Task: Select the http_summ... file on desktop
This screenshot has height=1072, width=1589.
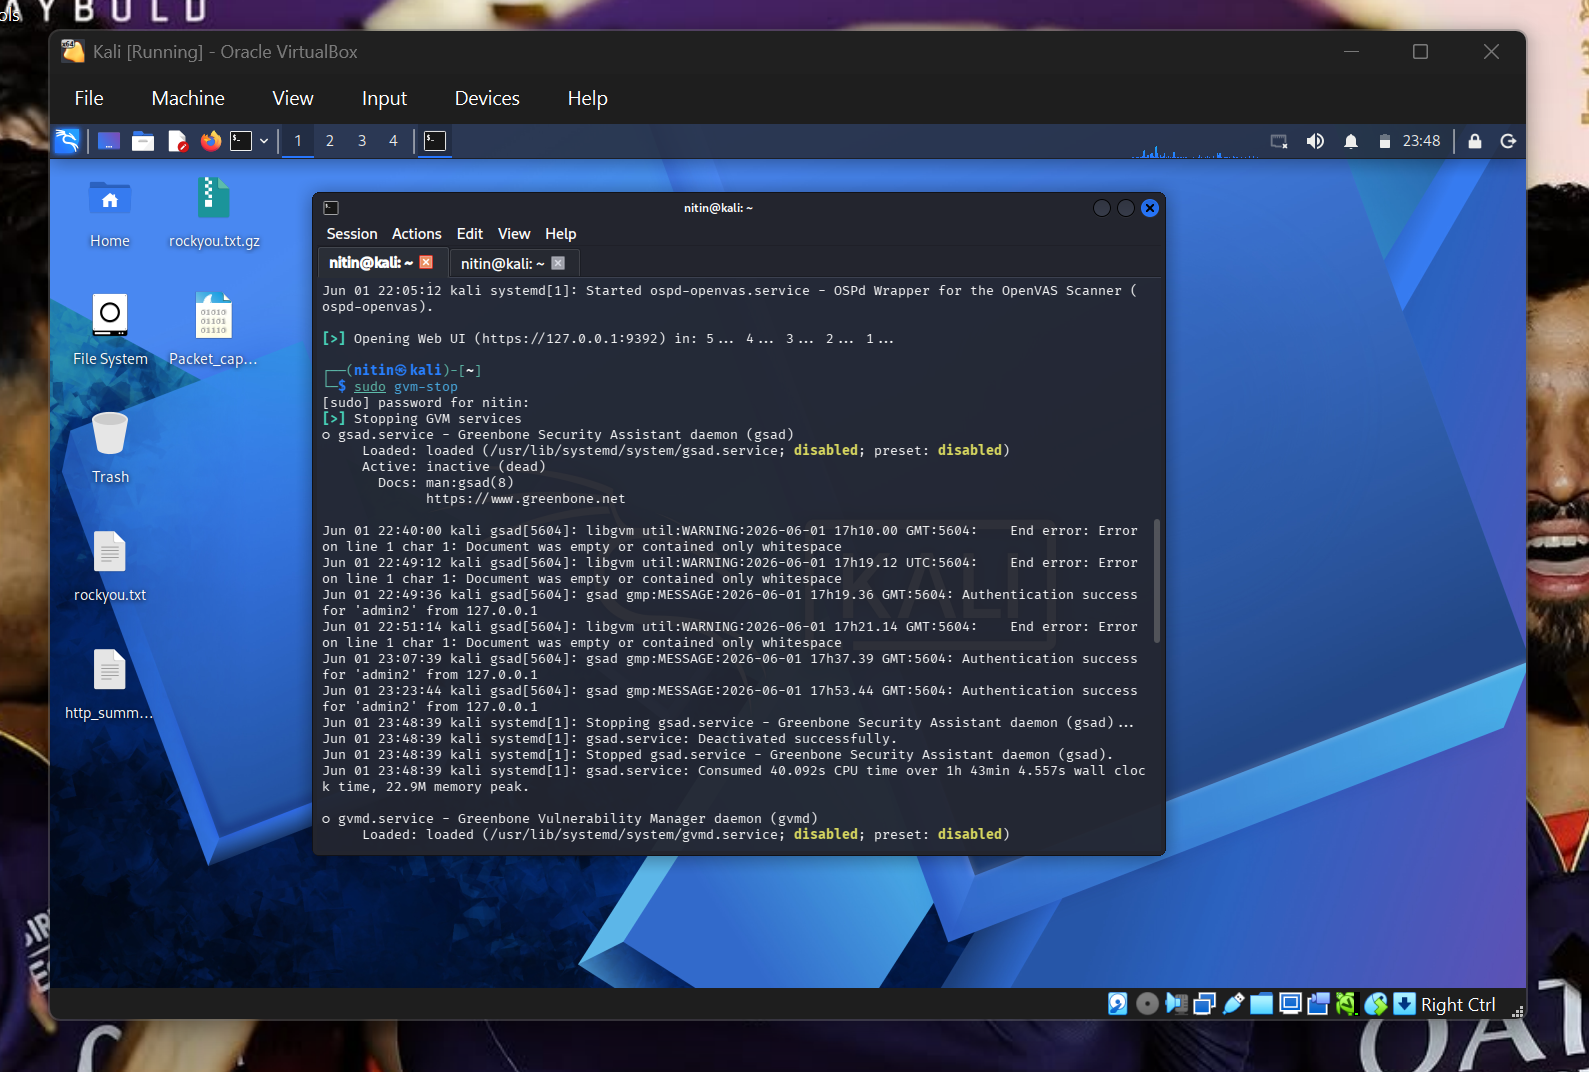Action: click(x=109, y=685)
